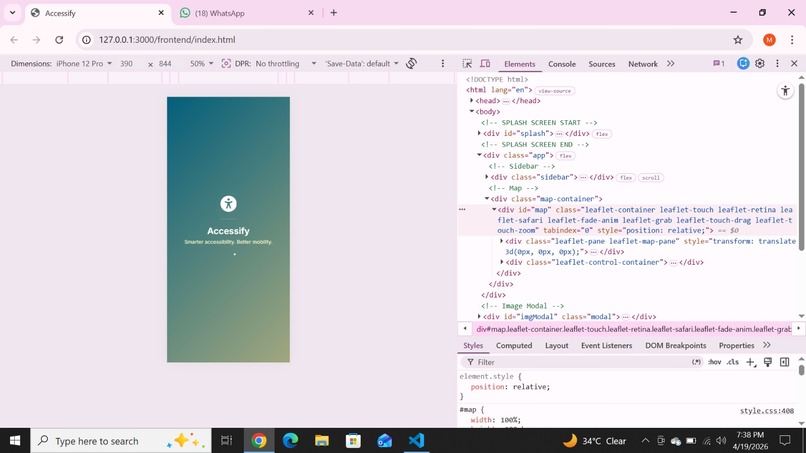Click the screen capture icon beside DPR

pyautogui.click(x=226, y=64)
